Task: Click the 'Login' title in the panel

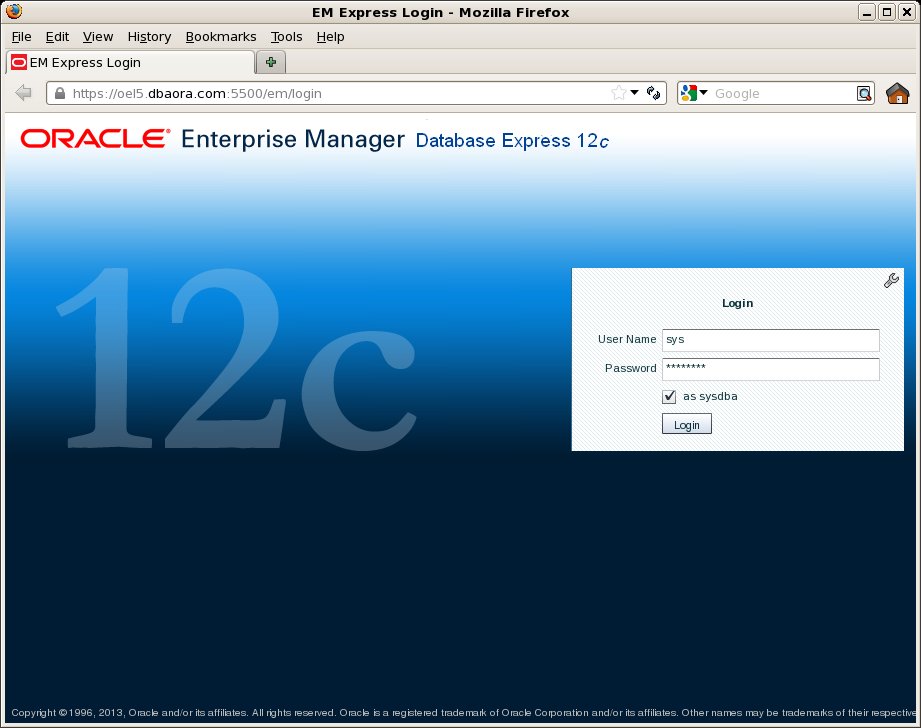Action: (737, 303)
